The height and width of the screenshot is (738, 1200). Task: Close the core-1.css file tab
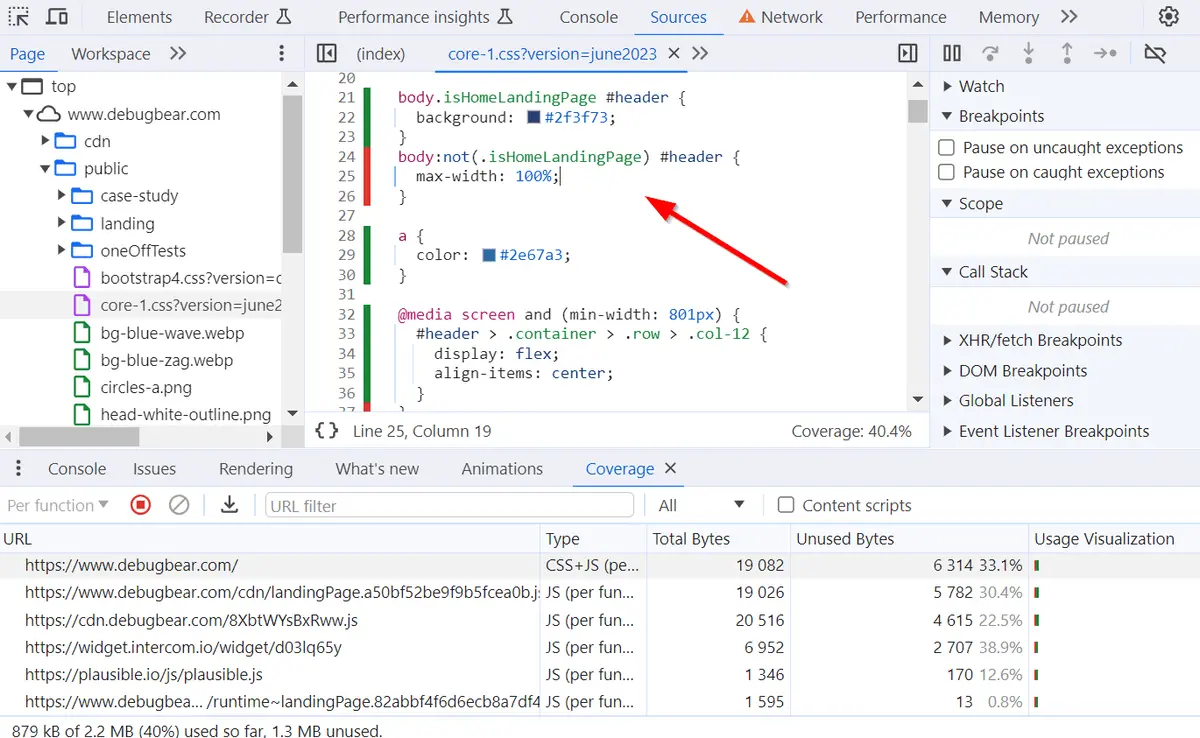coord(673,54)
